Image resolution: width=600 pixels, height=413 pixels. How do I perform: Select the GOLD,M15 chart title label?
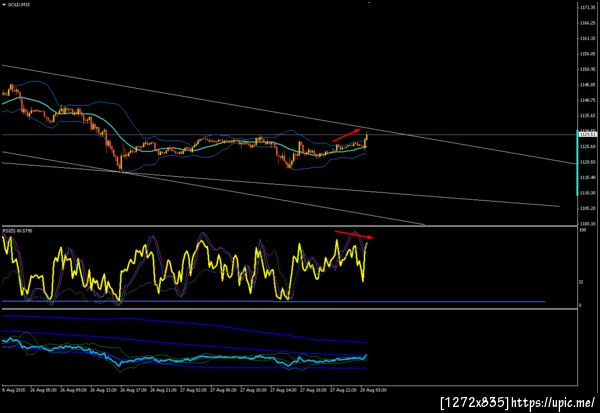tap(18, 5)
